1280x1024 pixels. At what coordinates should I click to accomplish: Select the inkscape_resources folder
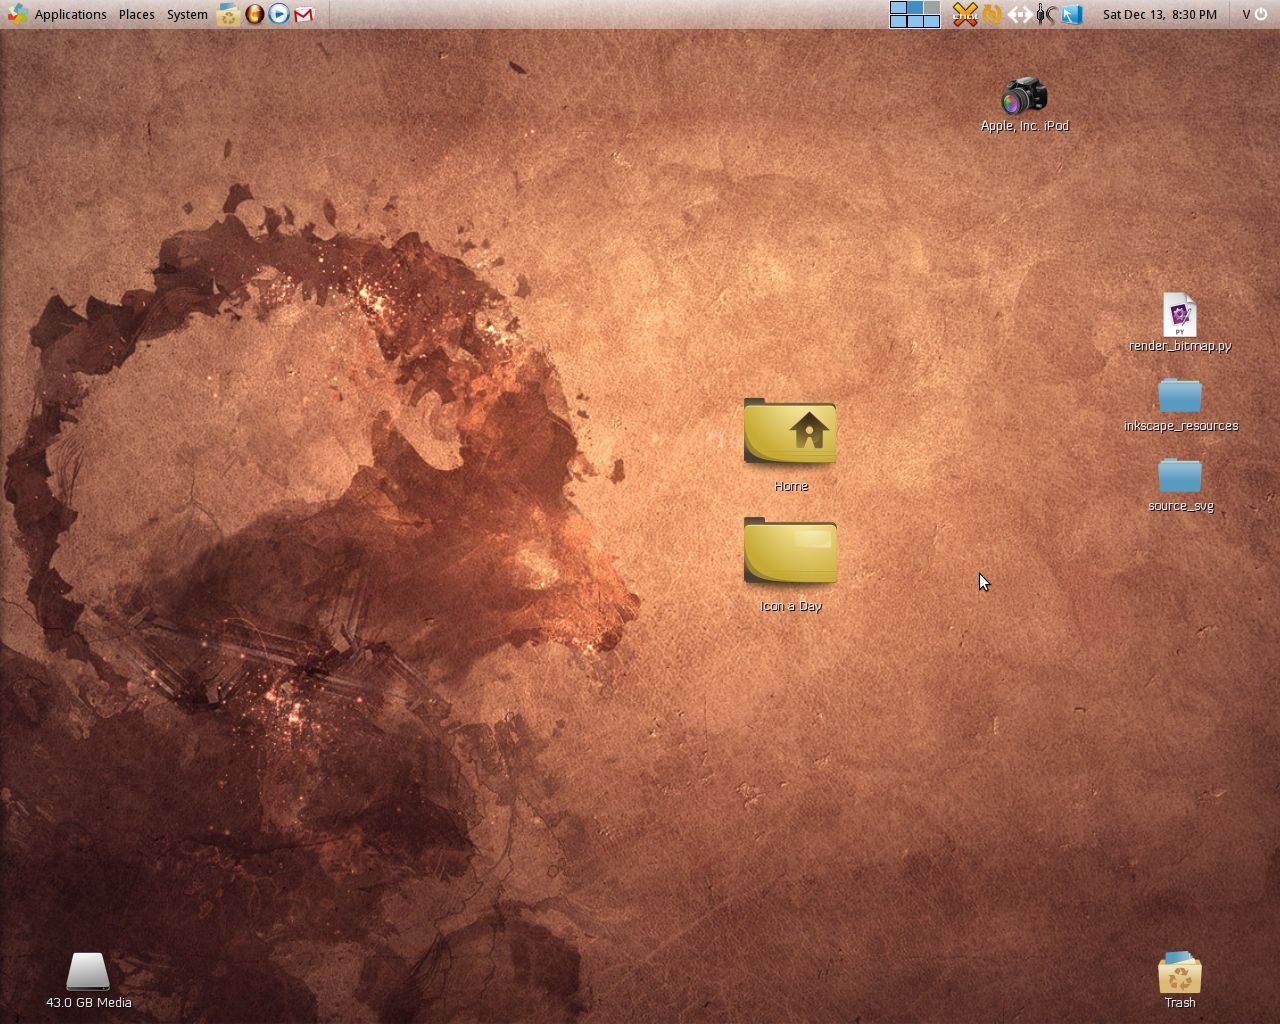[x=1180, y=396]
